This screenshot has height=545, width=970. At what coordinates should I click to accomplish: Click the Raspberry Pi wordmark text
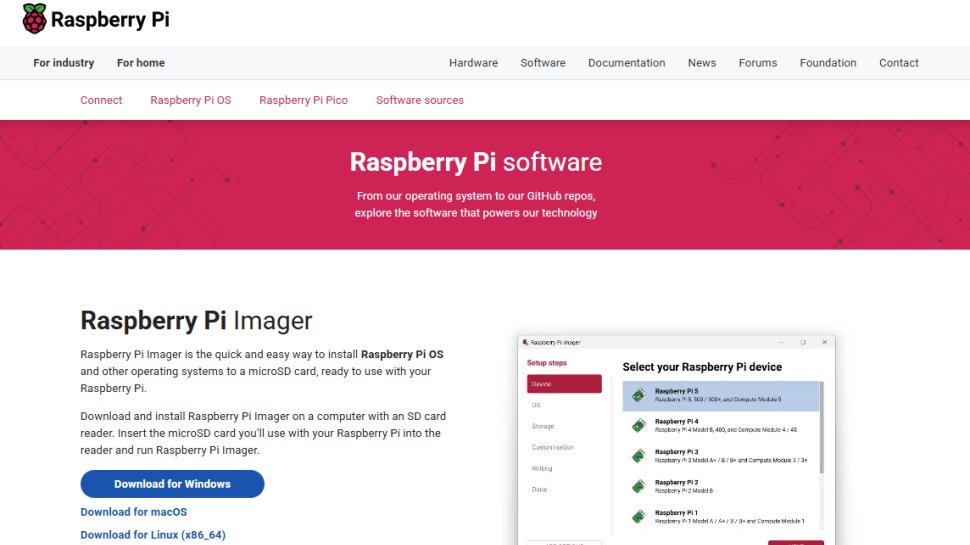[110, 19]
